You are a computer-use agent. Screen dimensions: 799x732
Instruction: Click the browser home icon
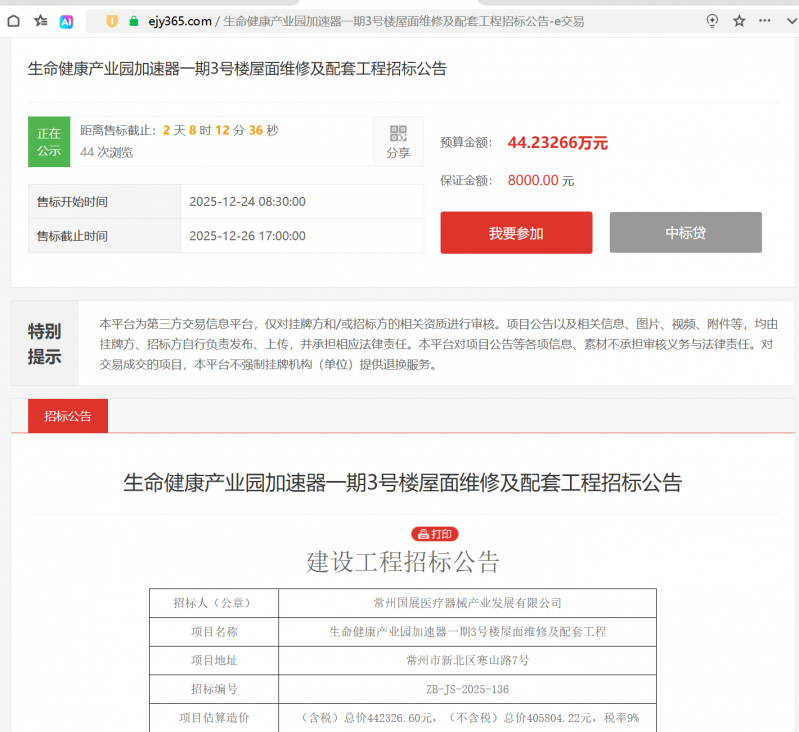[14, 20]
